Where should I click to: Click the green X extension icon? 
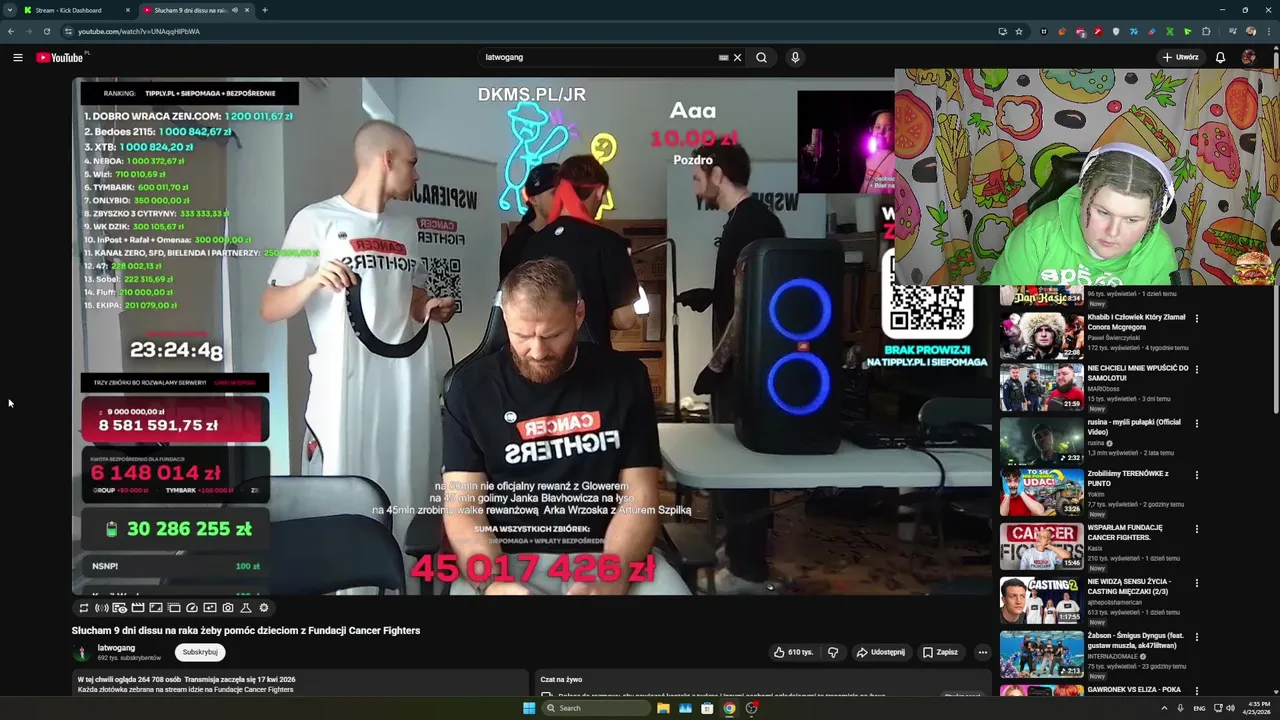coord(1170,31)
